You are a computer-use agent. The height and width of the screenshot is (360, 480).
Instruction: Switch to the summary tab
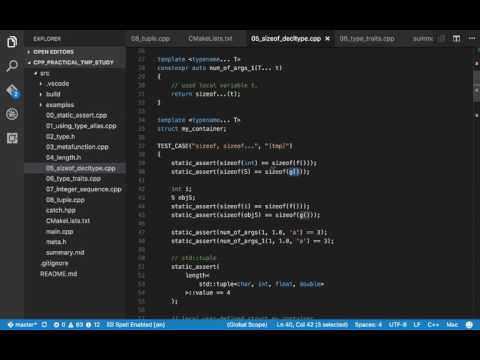(422, 39)
